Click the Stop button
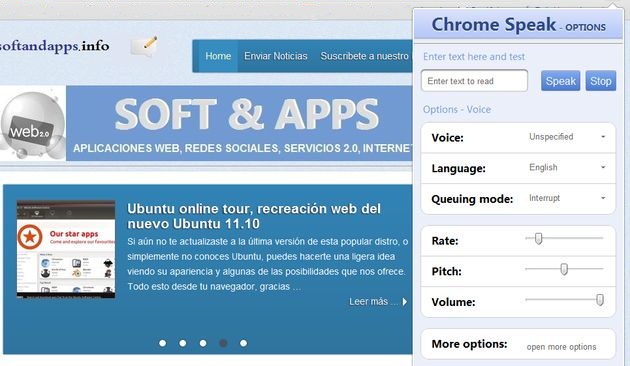630x366 pixels. coord(601,81)
